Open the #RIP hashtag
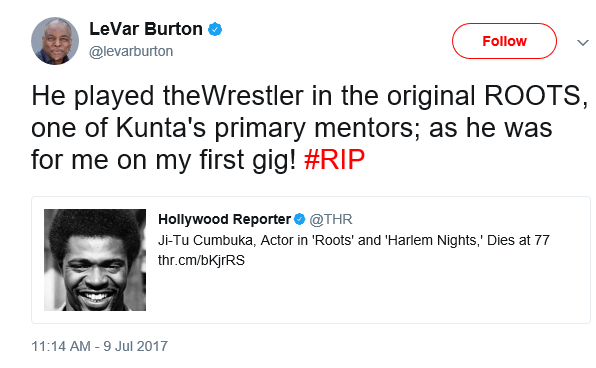This screenshot has height=368, width=596. 334,159
